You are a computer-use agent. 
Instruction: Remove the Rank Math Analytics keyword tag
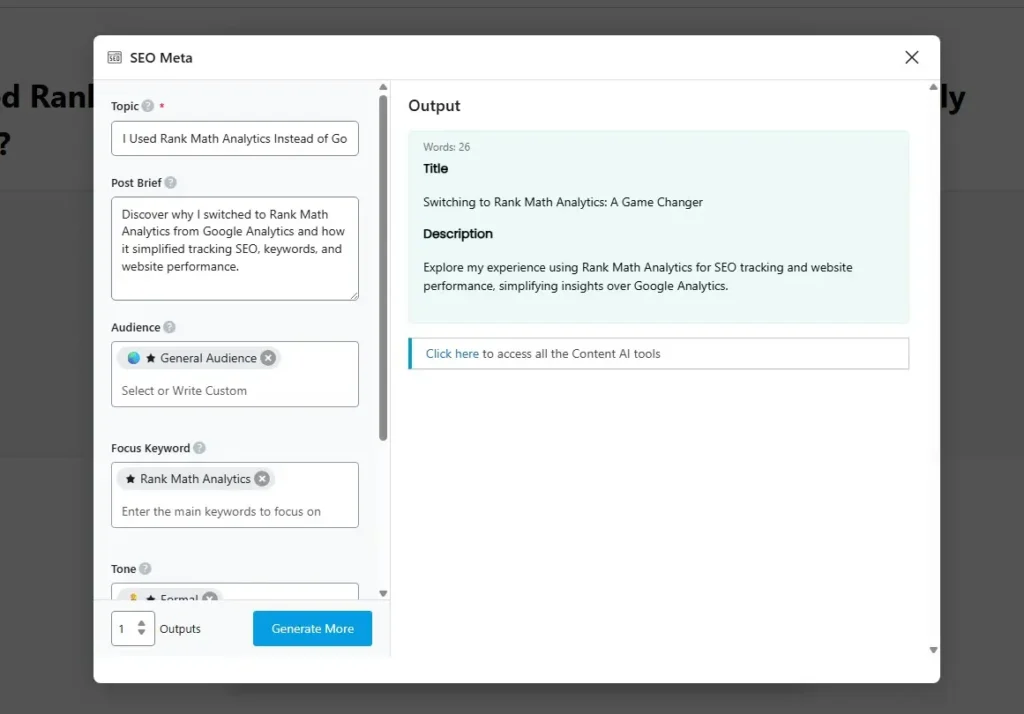coord(262,479)
